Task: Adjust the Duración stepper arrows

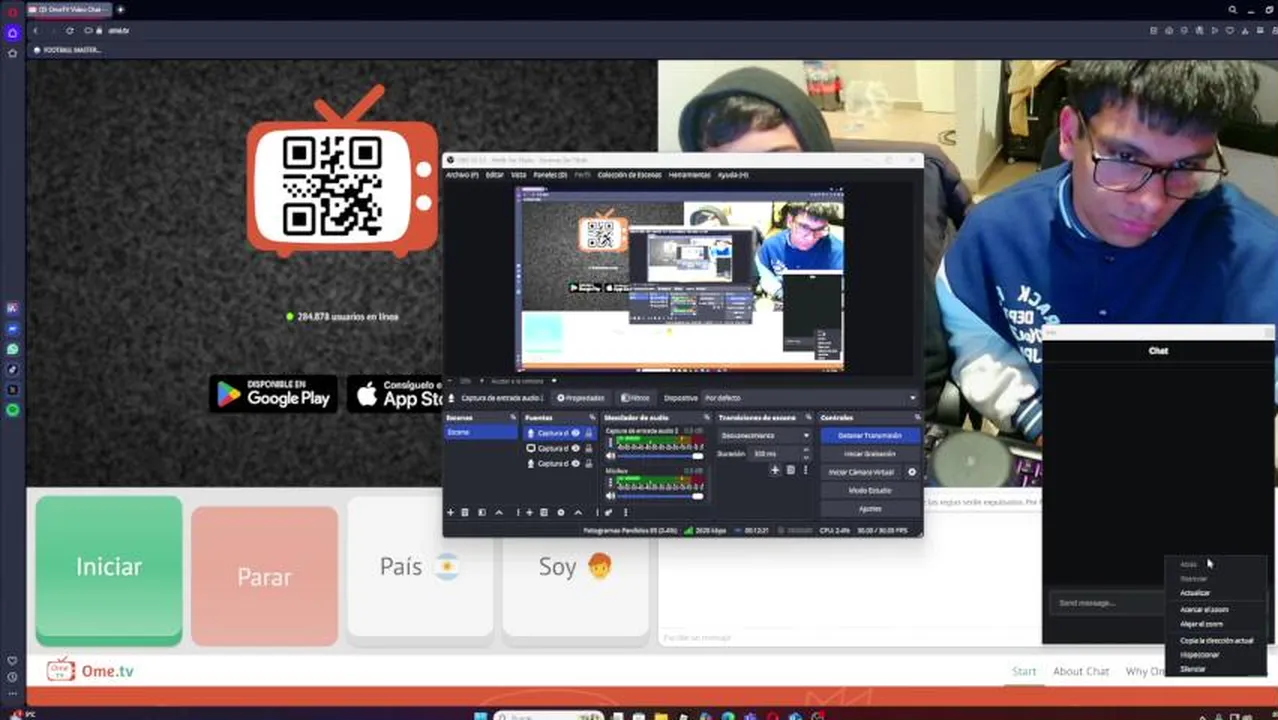Action: (806, 453)
